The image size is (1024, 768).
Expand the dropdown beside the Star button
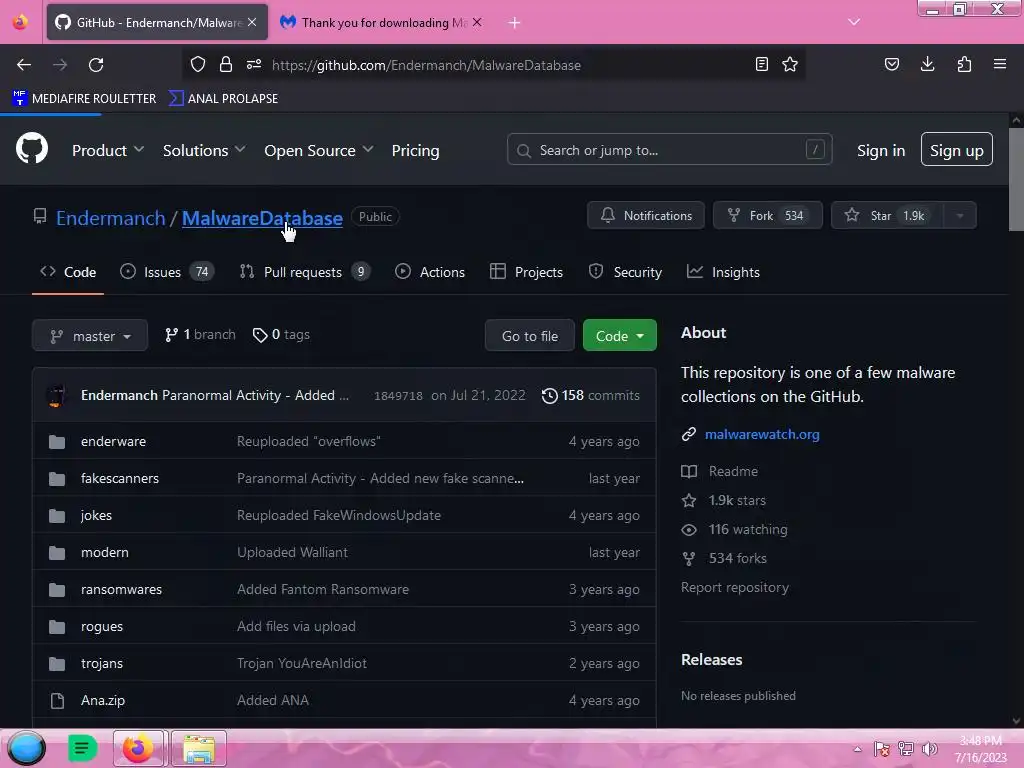[x=960, y=216]
